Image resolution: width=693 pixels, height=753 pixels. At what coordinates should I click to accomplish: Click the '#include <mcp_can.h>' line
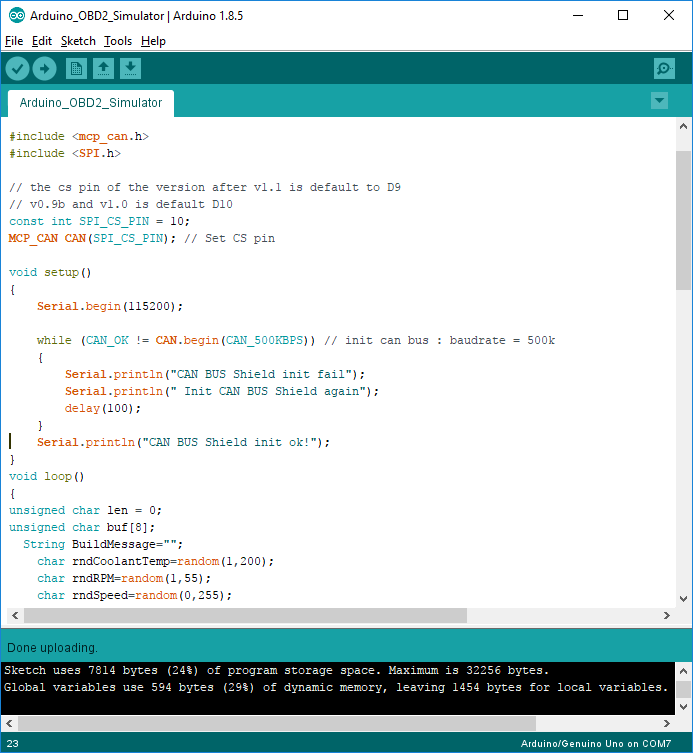[x=79, y=136]
